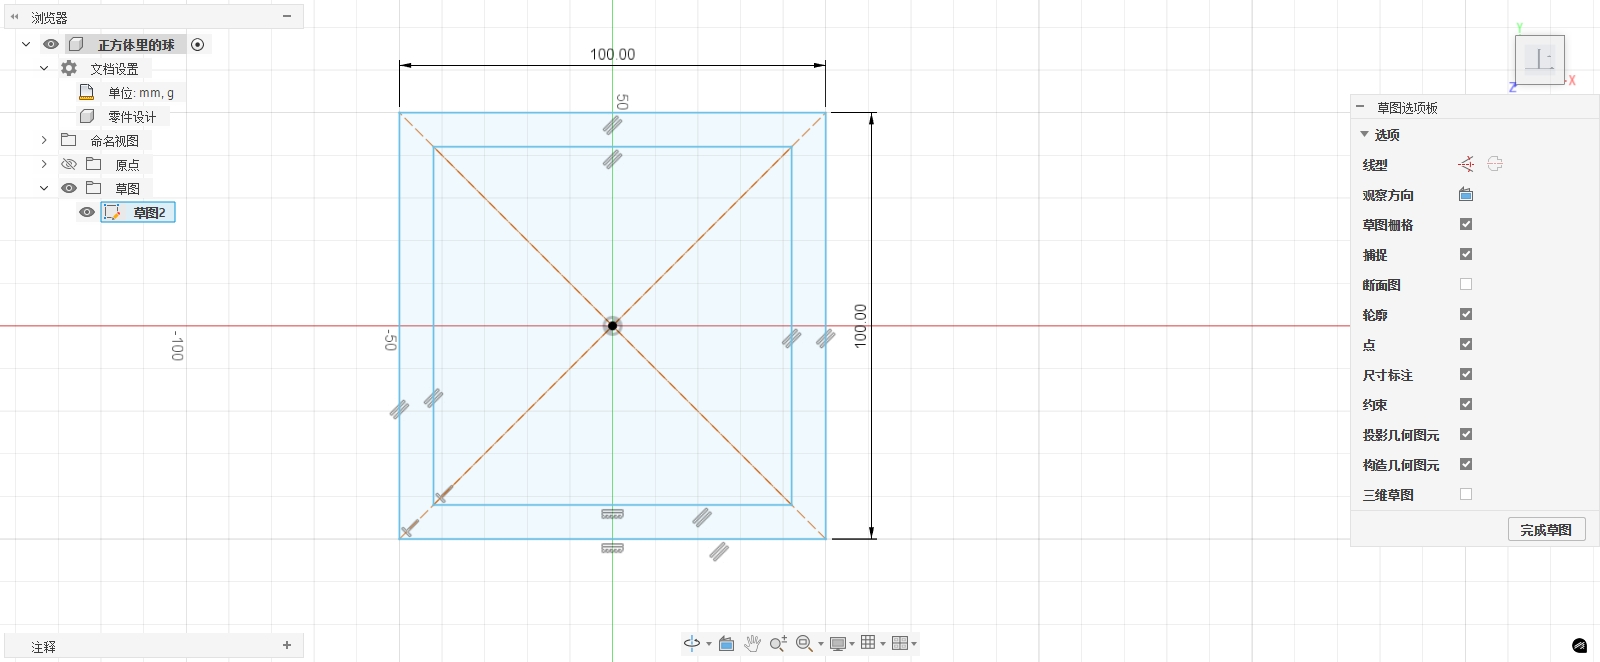The height and width of the screenshot is (662, 1600).
Task: Uncheck the 轮廓 checkbox
Action: [x=1466, y=314]
